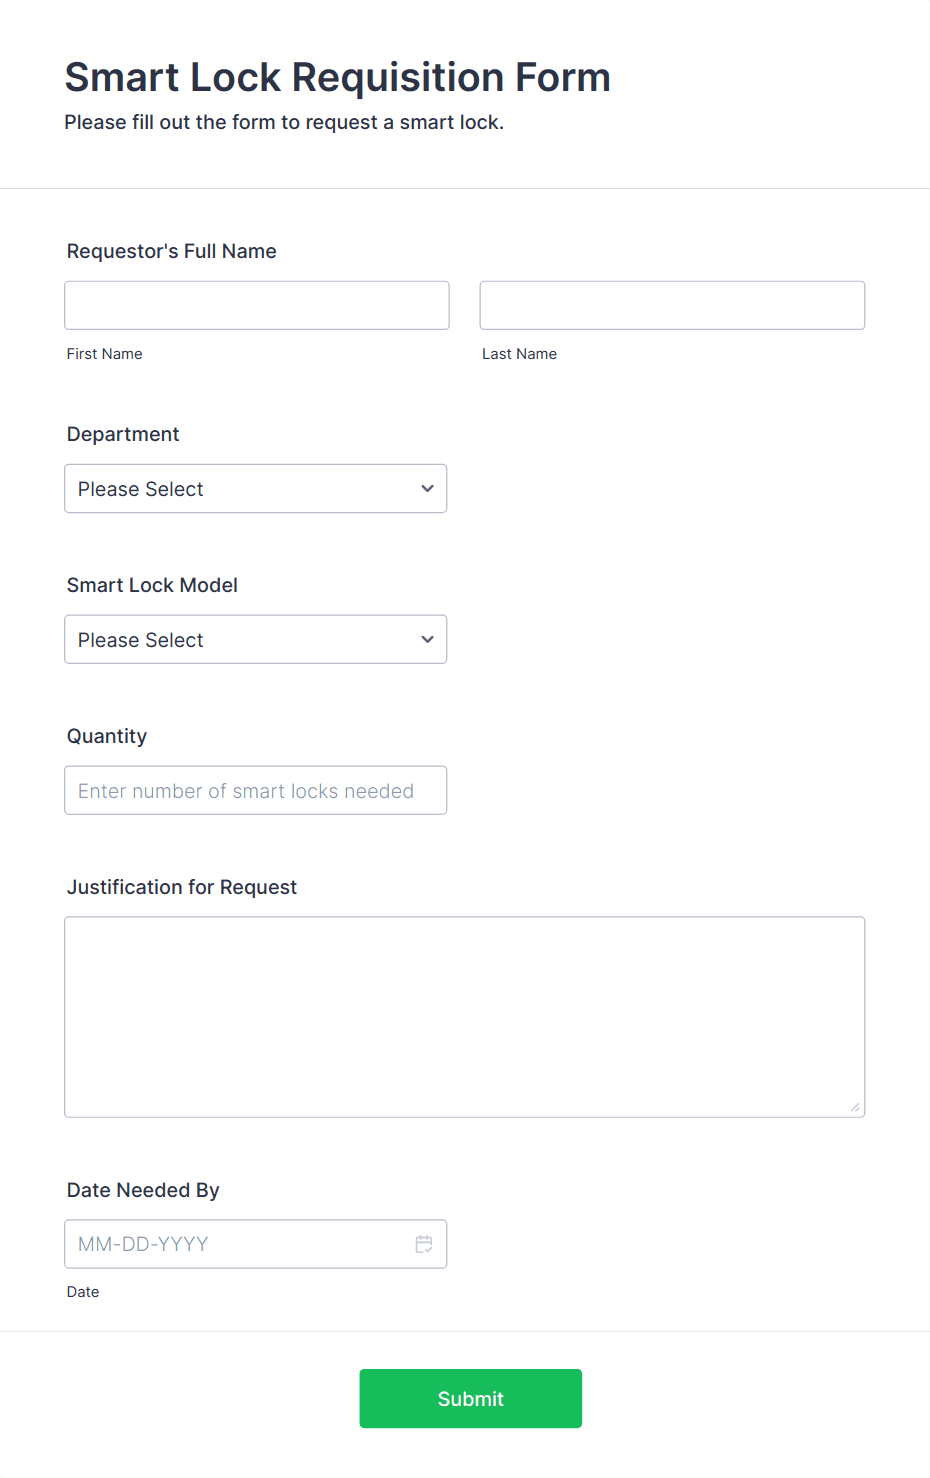
Task: Click the Requestor's Full Name label
Action: pos(172,251)
